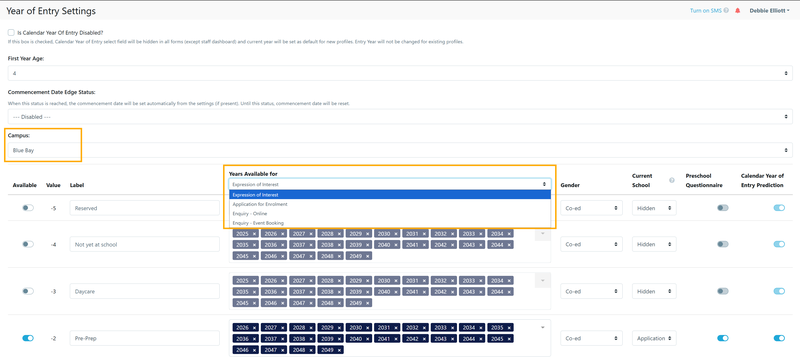The width and height of the screenshot is (800, 360).
Task: Remove the 2025 tag in Daycare row
Action: pos(254,280)
